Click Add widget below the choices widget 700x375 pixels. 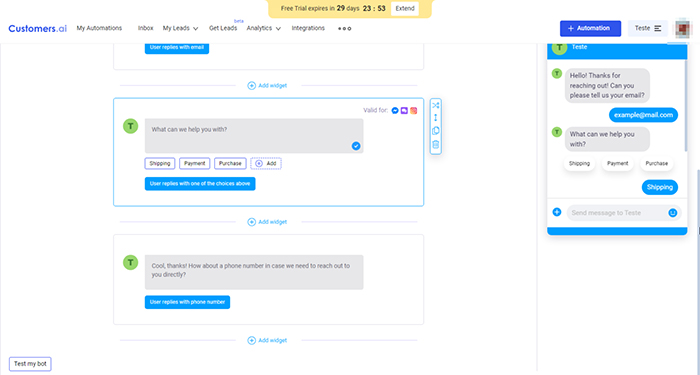267,222
